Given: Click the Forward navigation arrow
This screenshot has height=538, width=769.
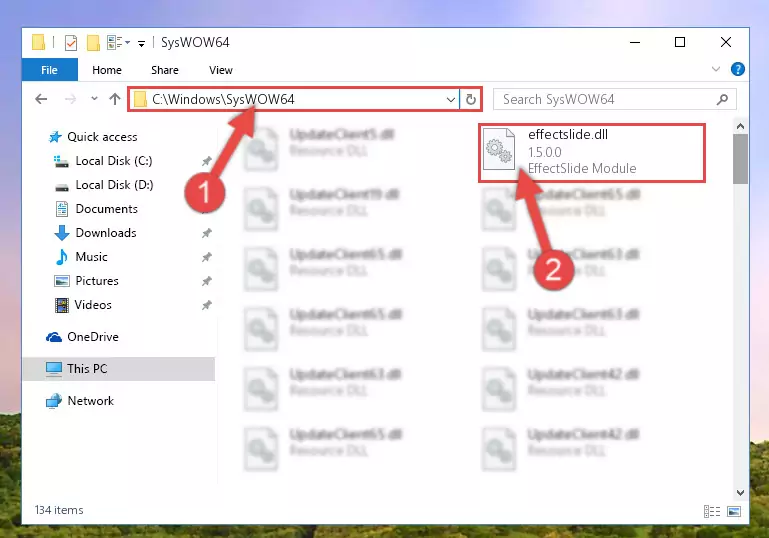Looking at the screenshot, I should (x=71, y=100).
